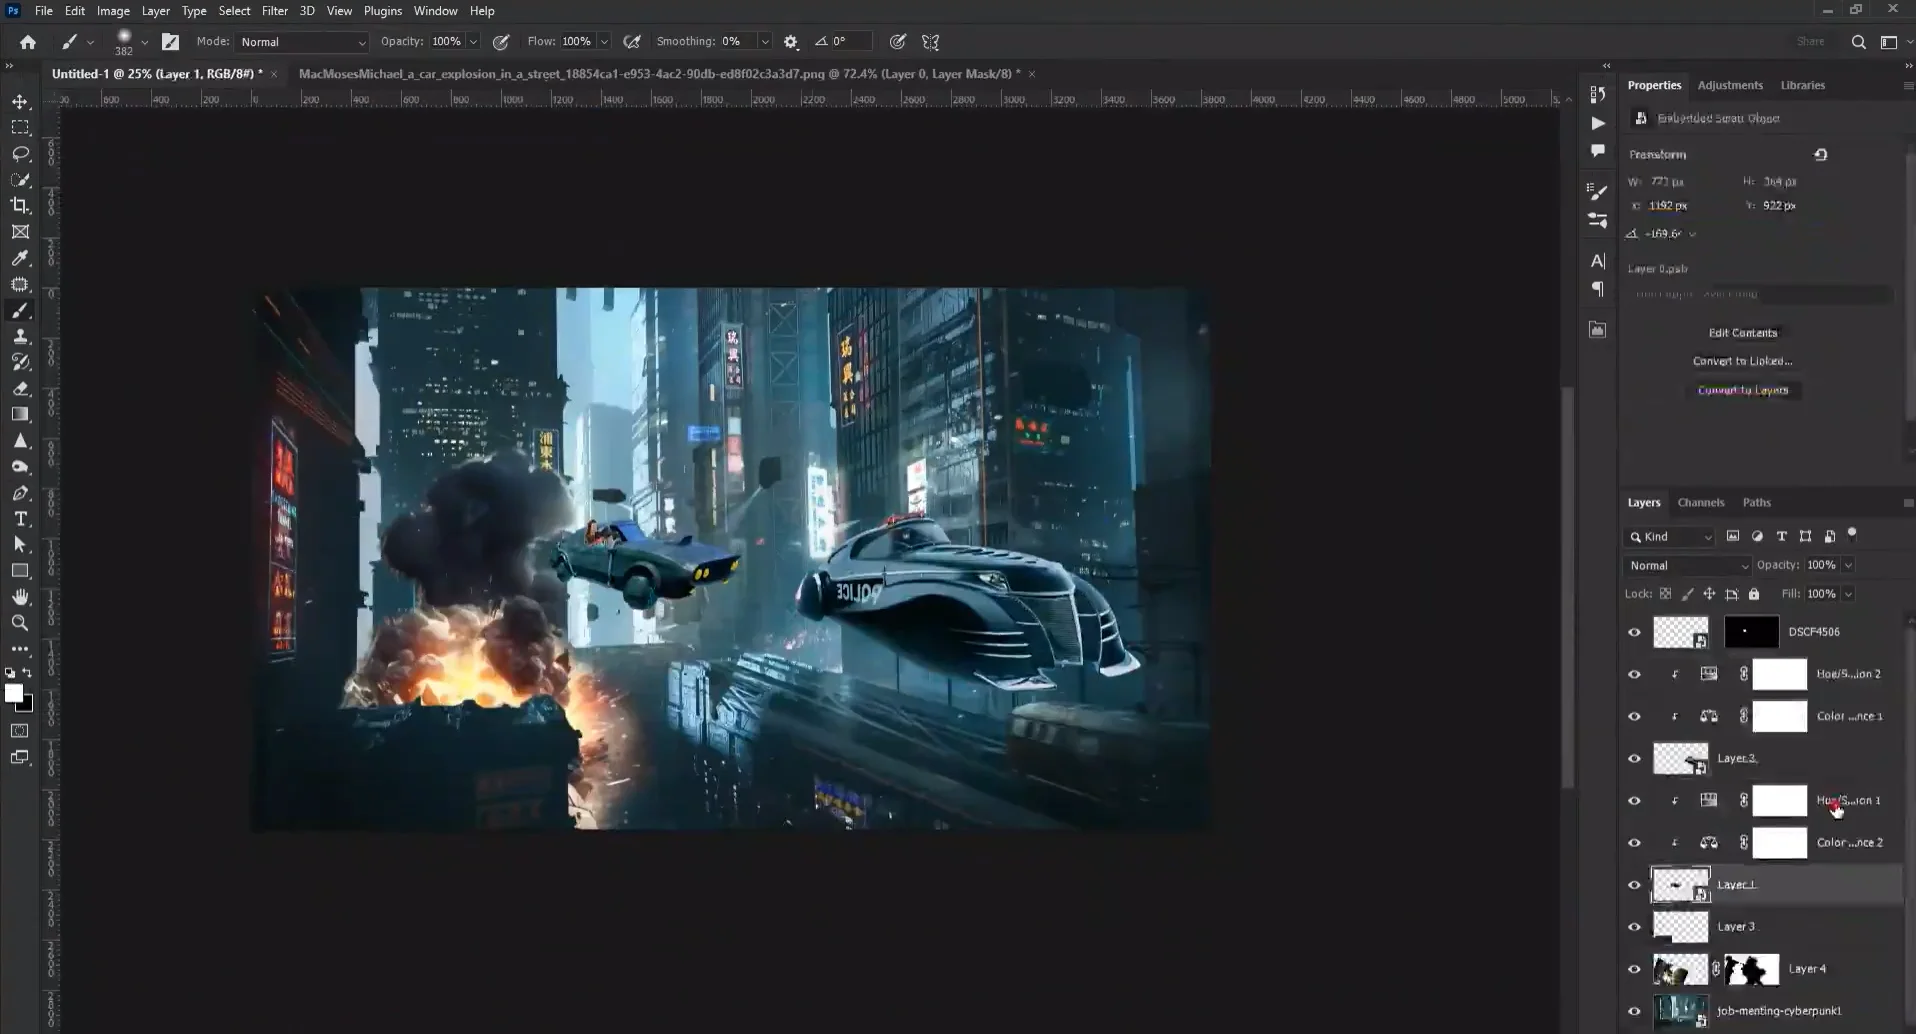Open the brush Mode dropdown

tap(303, 42)
